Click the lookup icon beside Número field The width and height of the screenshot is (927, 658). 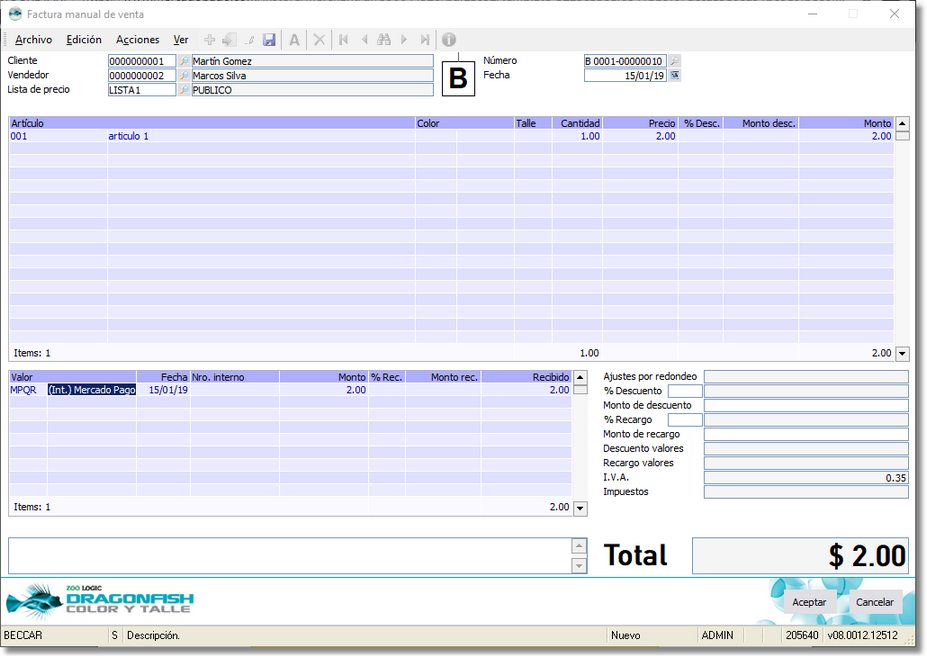pos(674,61)
